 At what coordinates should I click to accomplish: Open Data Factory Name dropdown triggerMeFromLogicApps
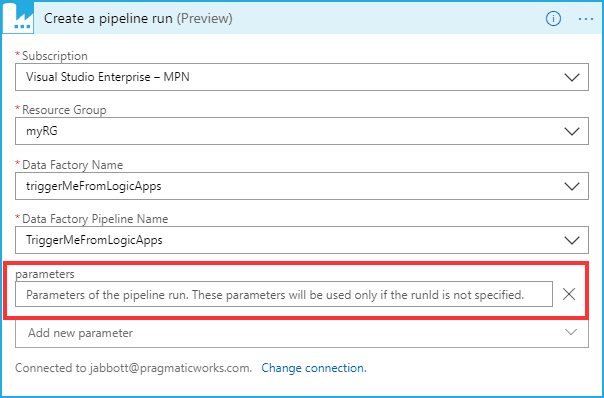pyautogui.click(x=302, y=186)
